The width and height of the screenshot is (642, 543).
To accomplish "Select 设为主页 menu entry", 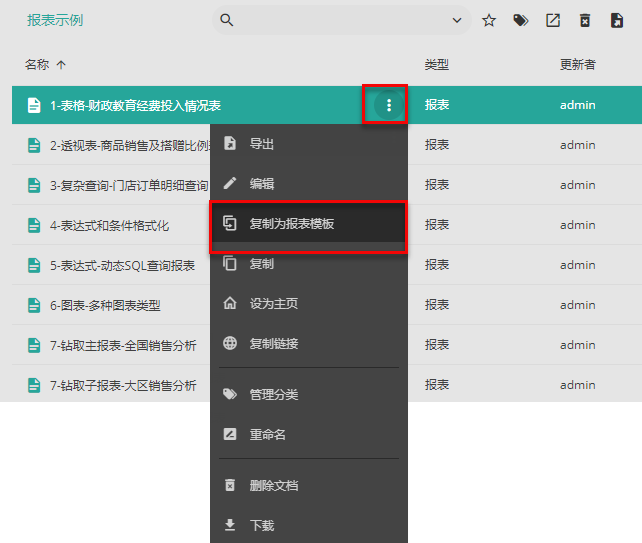I will 309,303.
